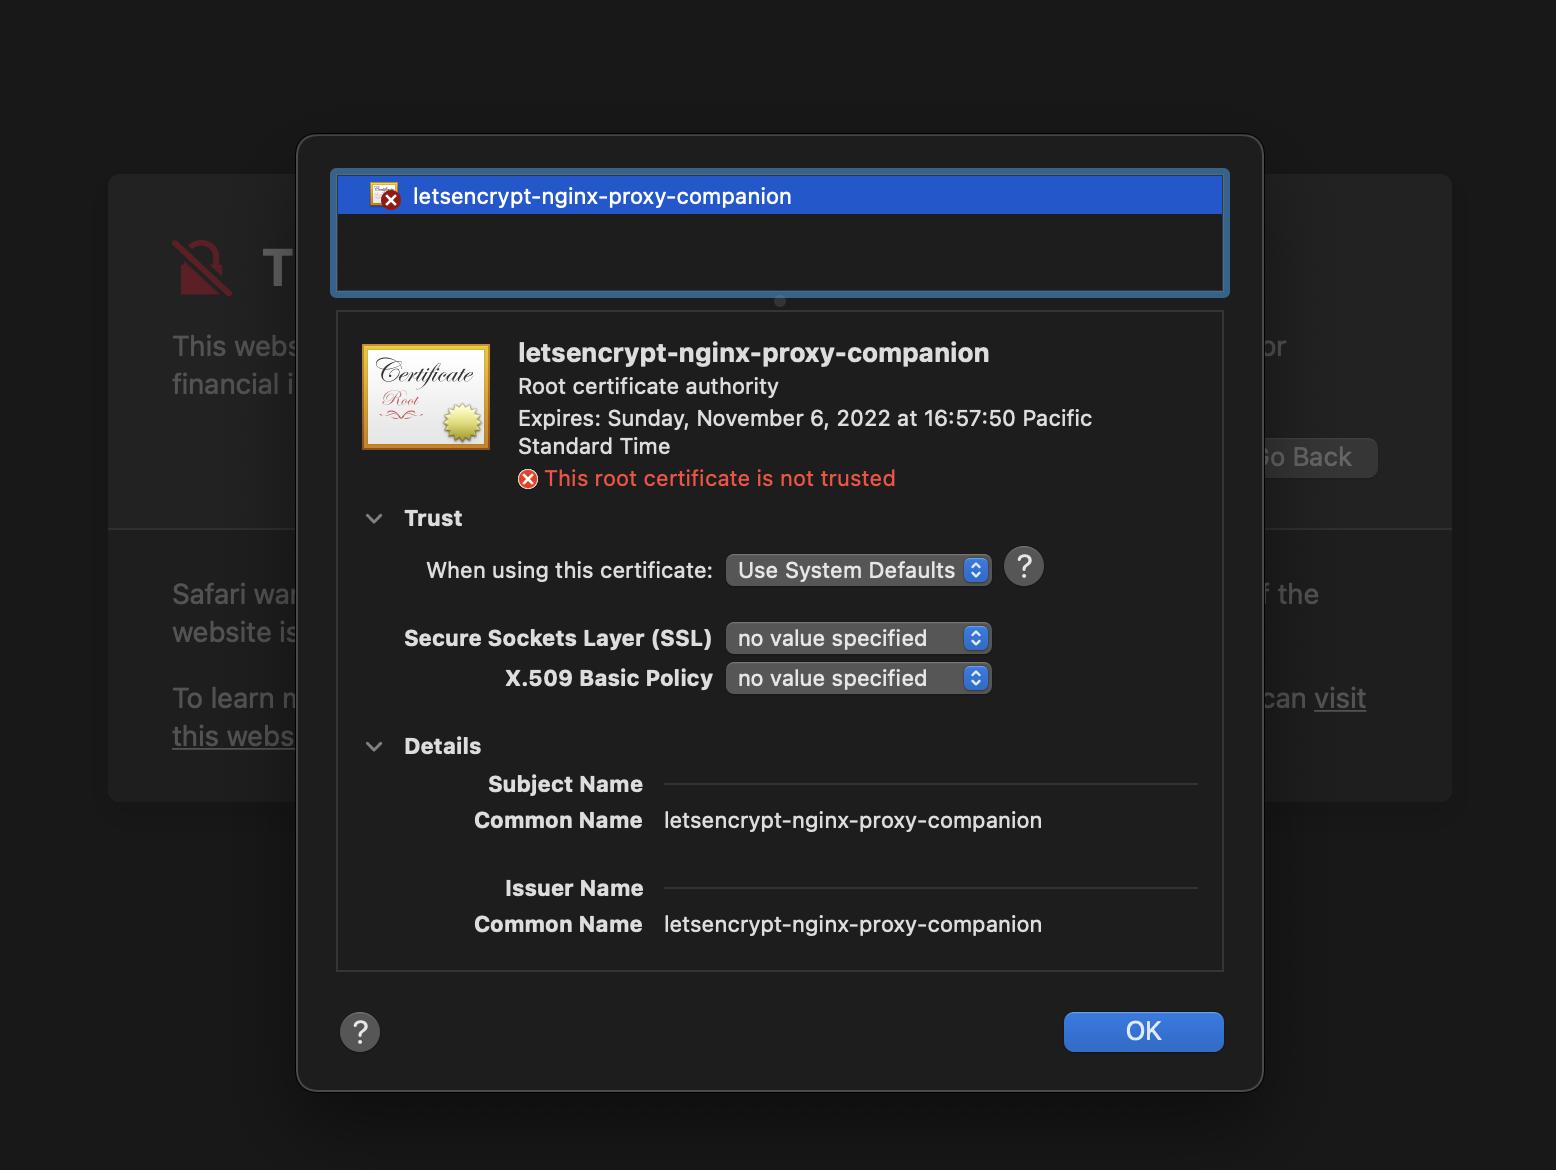Open the X.509 Basic Policy dropdown

pyautogui.click(x=857, y=677)
